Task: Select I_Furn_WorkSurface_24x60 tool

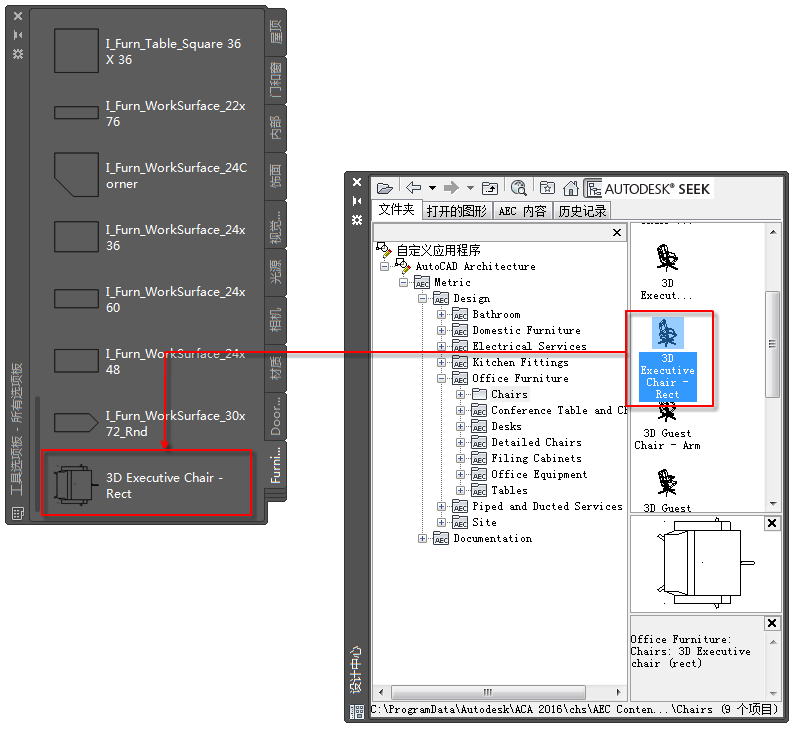Action: [x=149, y=299]
